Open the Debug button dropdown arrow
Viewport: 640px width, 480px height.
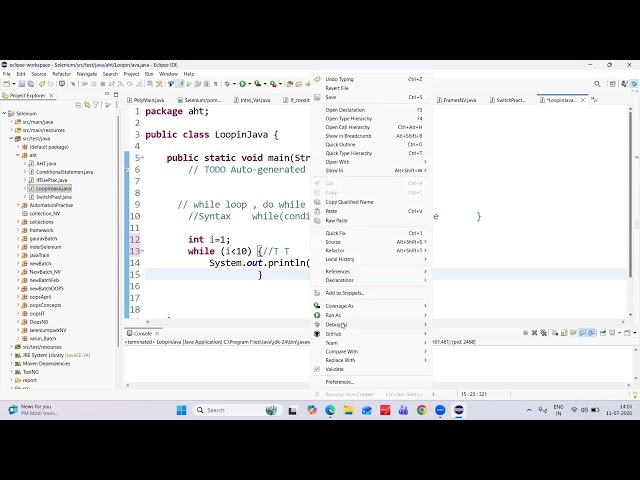(234, 84)
